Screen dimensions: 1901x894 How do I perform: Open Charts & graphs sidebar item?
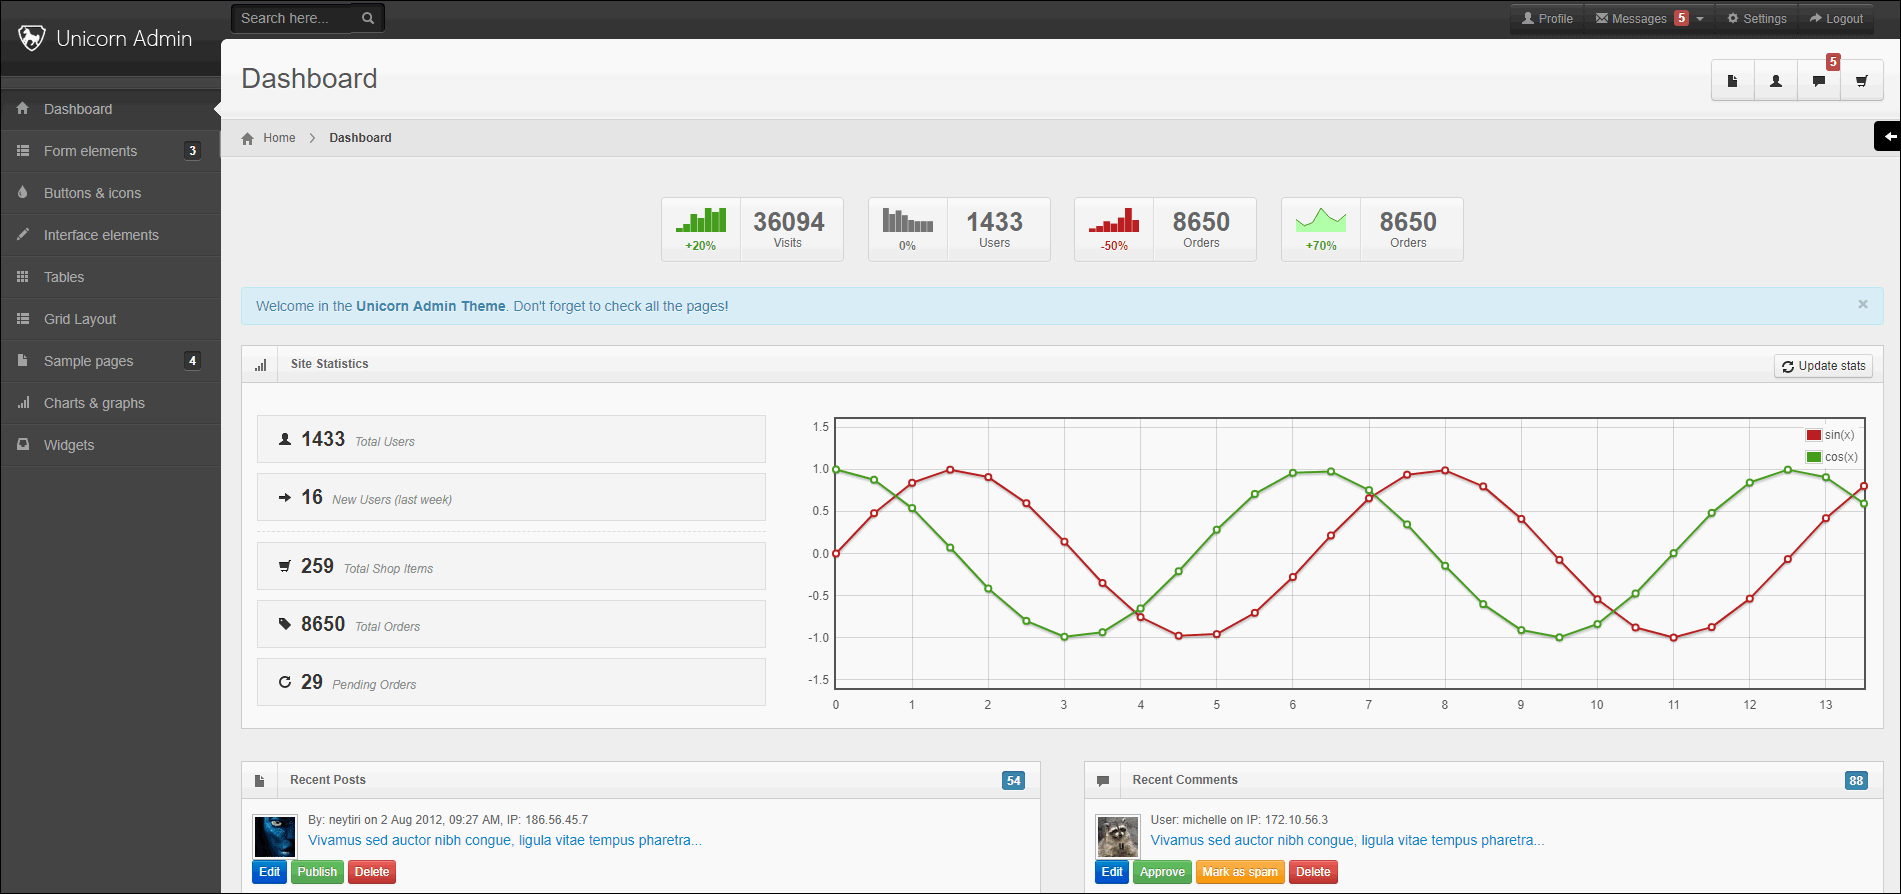click(x=110, y=403)
